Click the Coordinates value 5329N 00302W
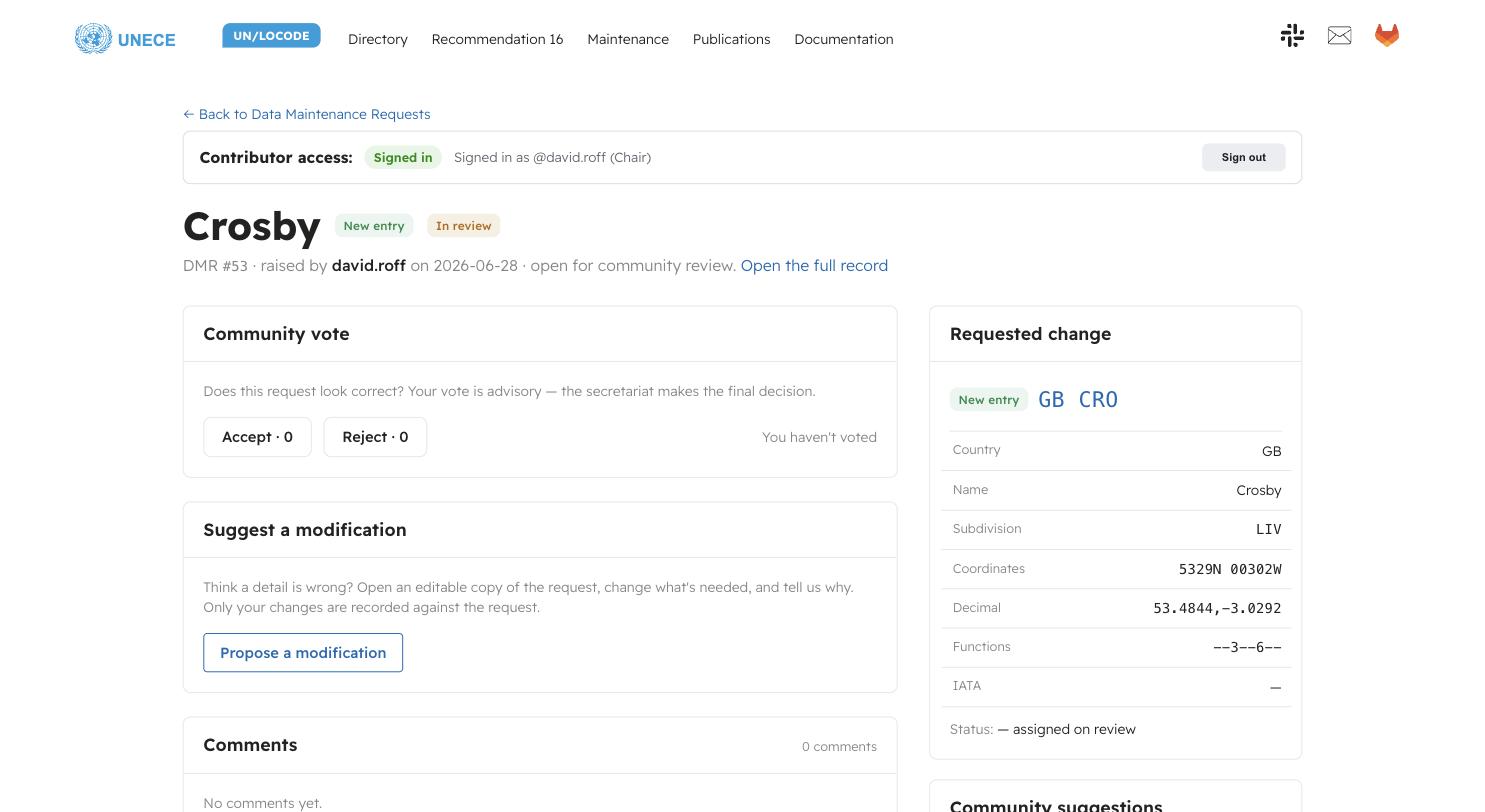Image resolution: width=1485 pixels, height=812 pixels. coord(1230,569)
